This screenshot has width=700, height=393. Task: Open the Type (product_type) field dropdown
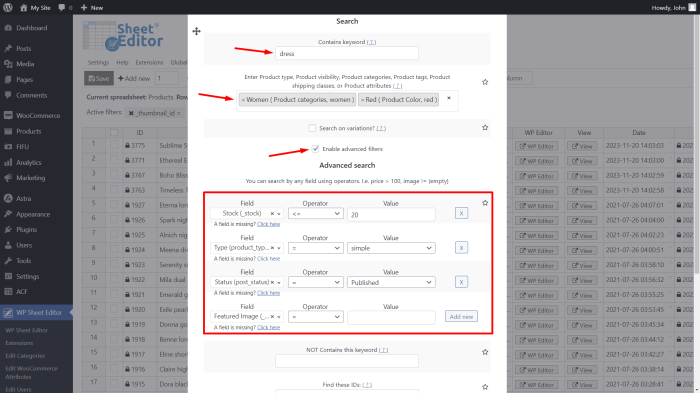tap(246, 248)
